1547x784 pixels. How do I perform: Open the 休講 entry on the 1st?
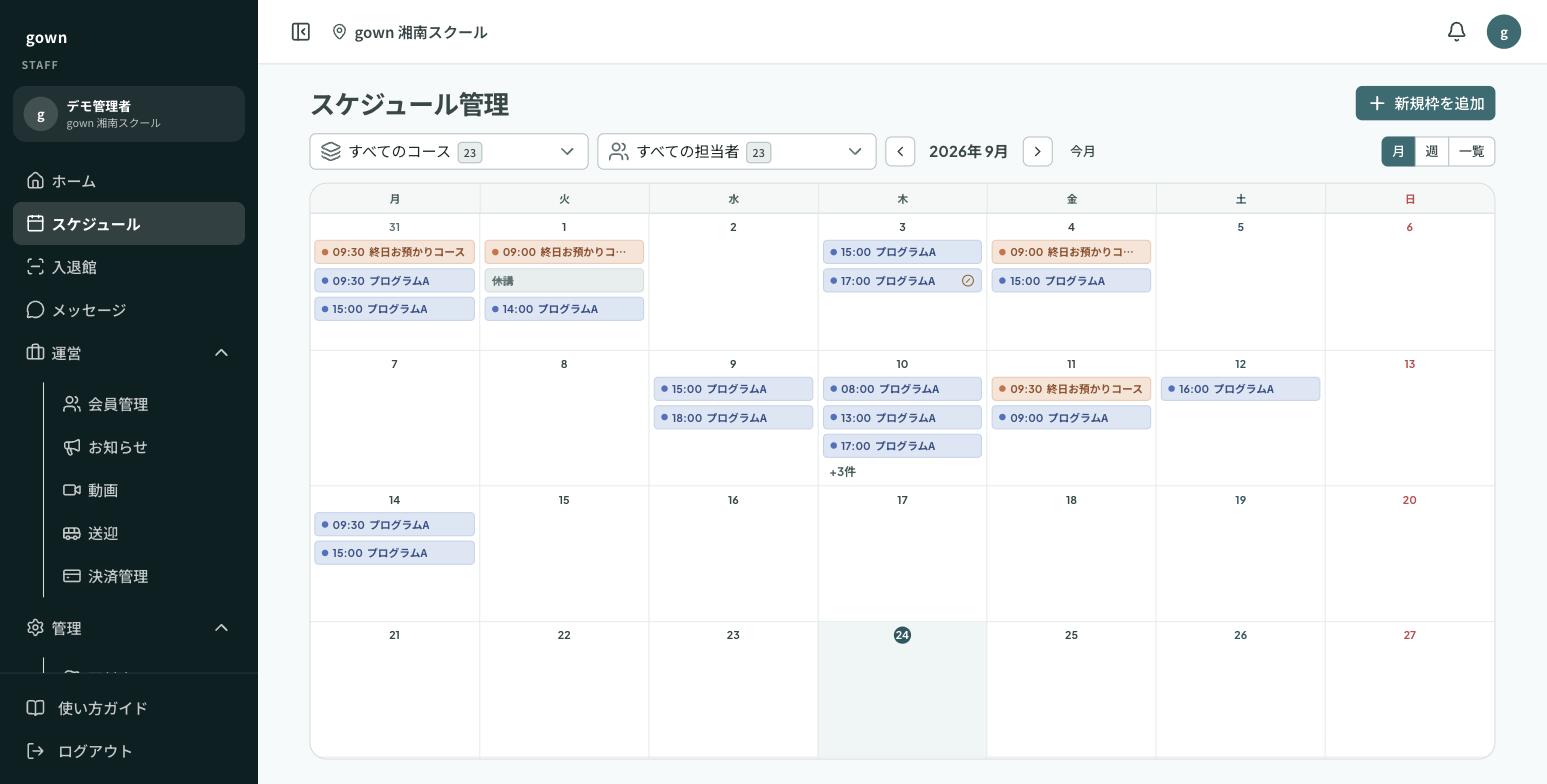point(564,281)
